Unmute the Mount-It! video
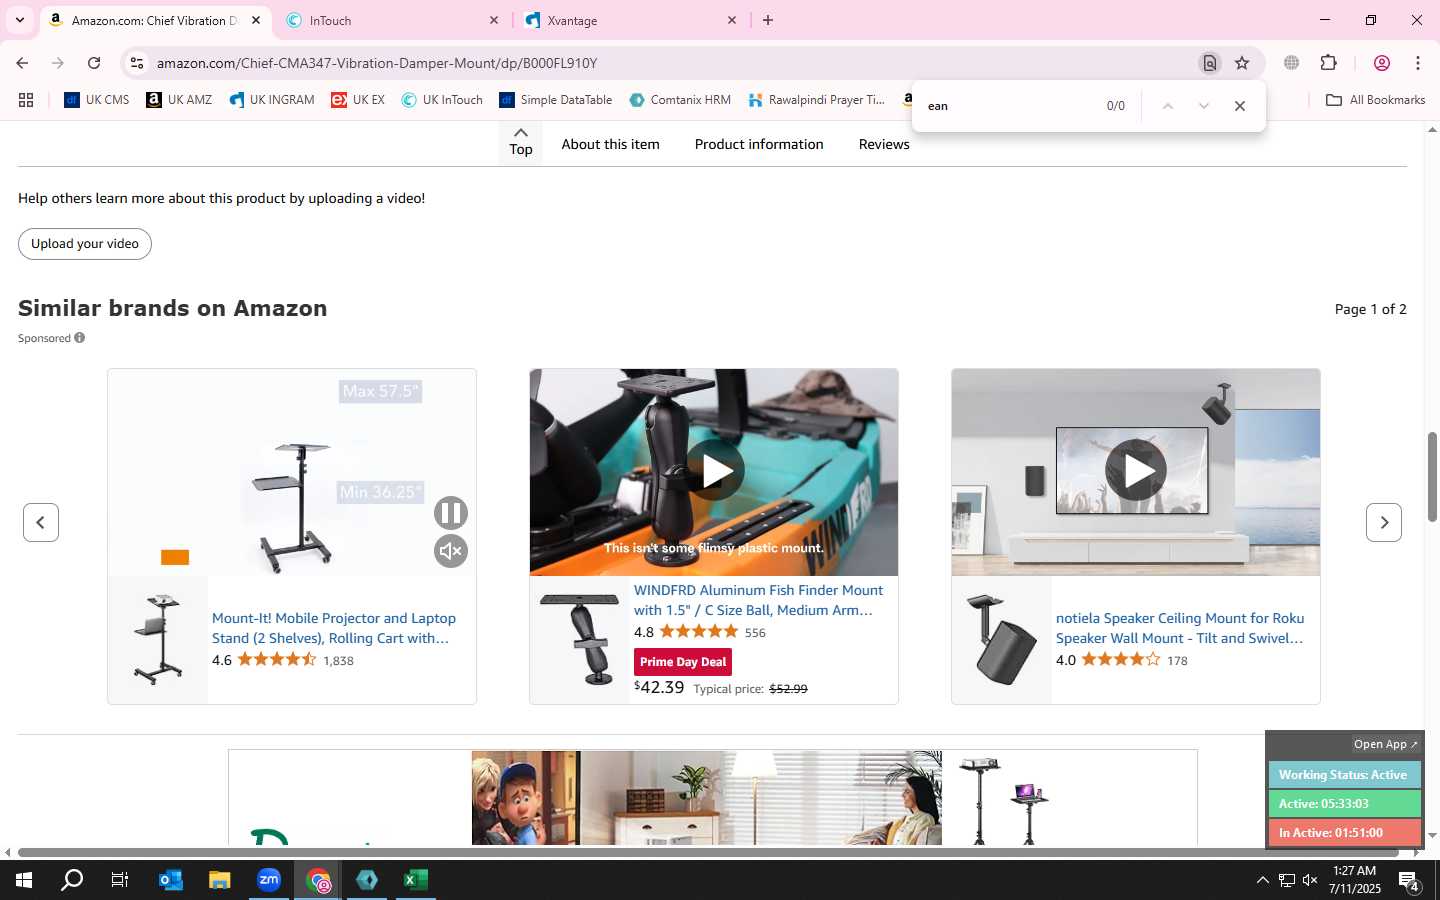The width and height of the screenshot is (1440, 900). coord(451,551)
